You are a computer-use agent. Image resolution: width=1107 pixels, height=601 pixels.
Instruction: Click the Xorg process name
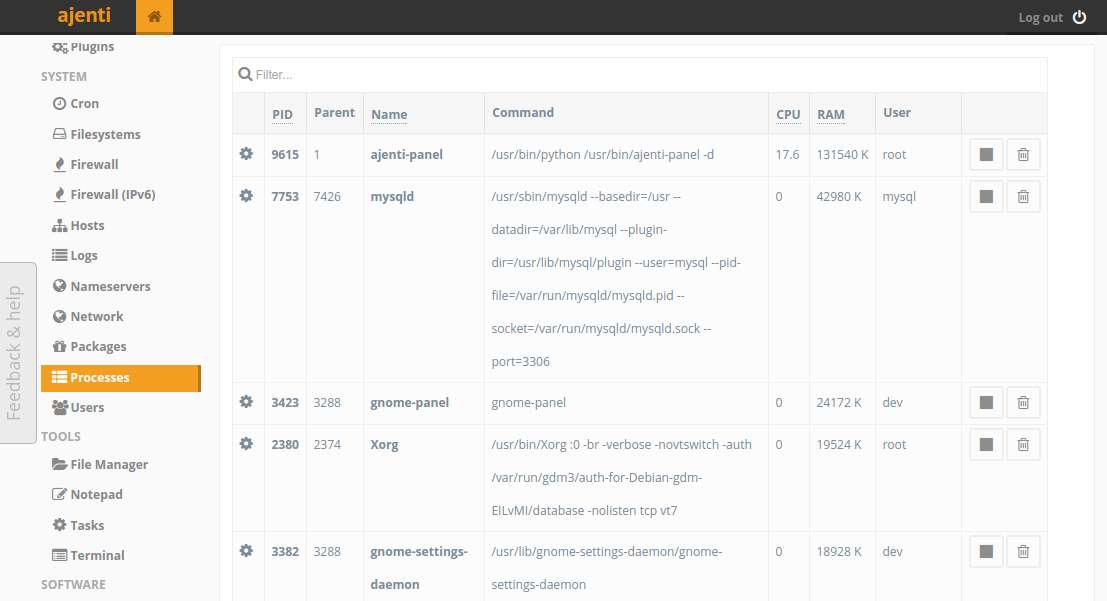coord(384,444)
